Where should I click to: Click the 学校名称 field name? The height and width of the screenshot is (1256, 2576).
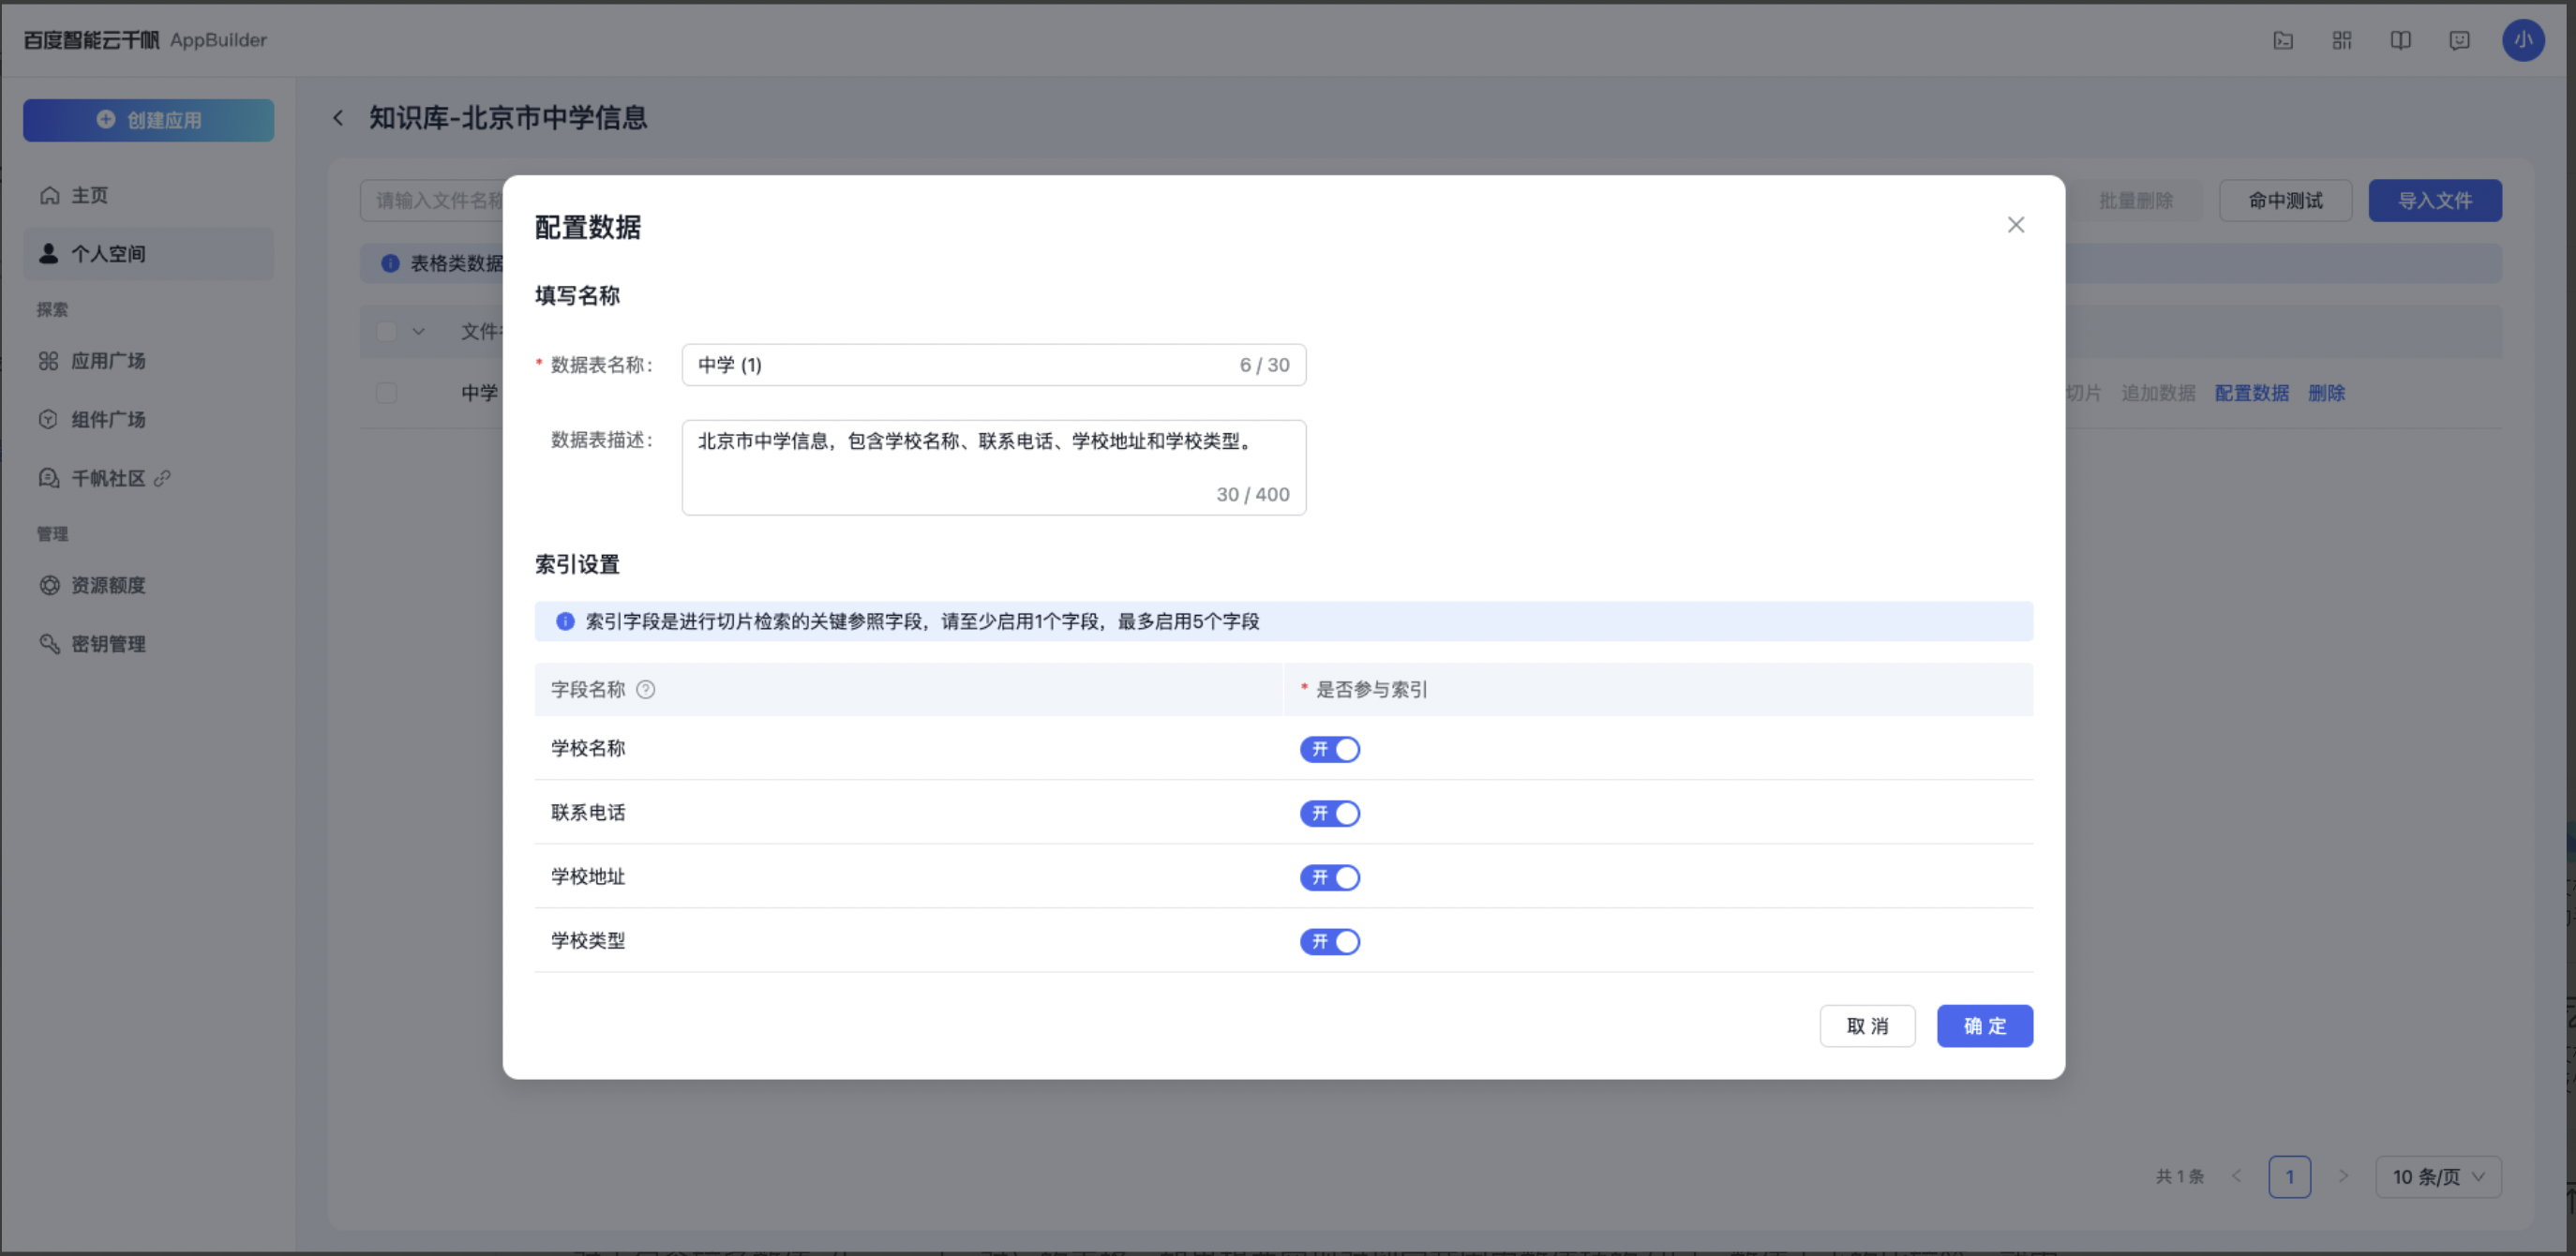click(x=588, y=748)
